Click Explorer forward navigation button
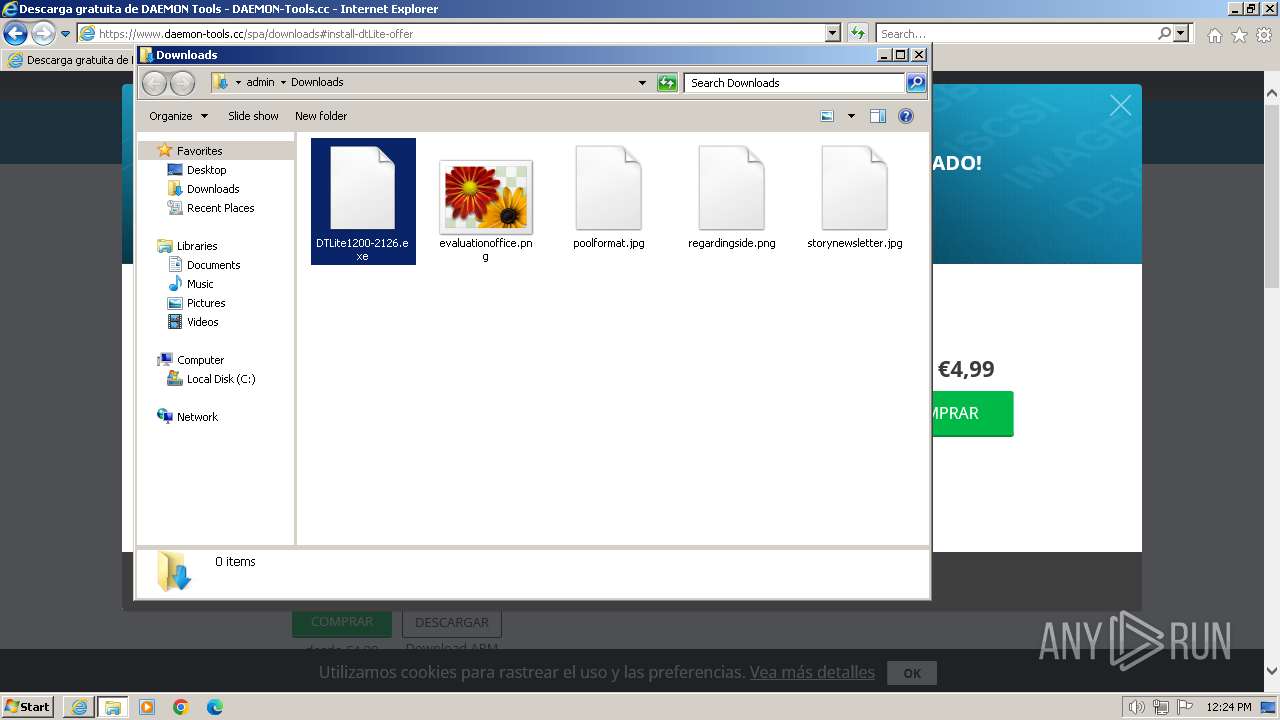The image size is (1280, 720). pos(182,83)
